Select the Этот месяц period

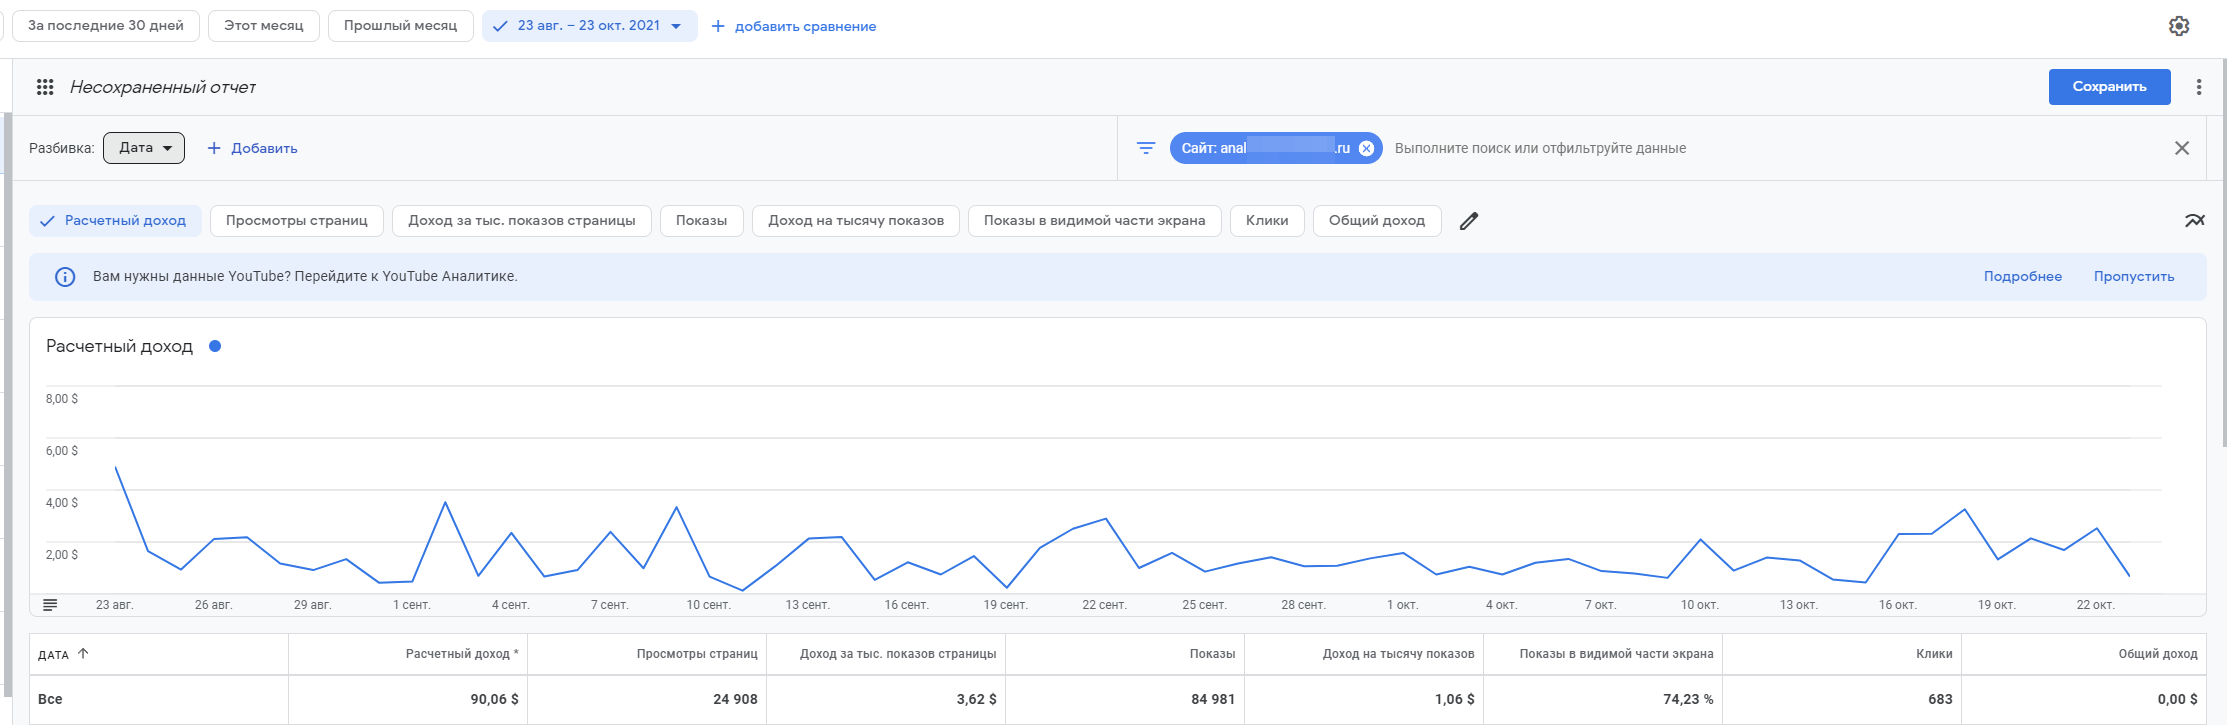[x=263, y=26]
